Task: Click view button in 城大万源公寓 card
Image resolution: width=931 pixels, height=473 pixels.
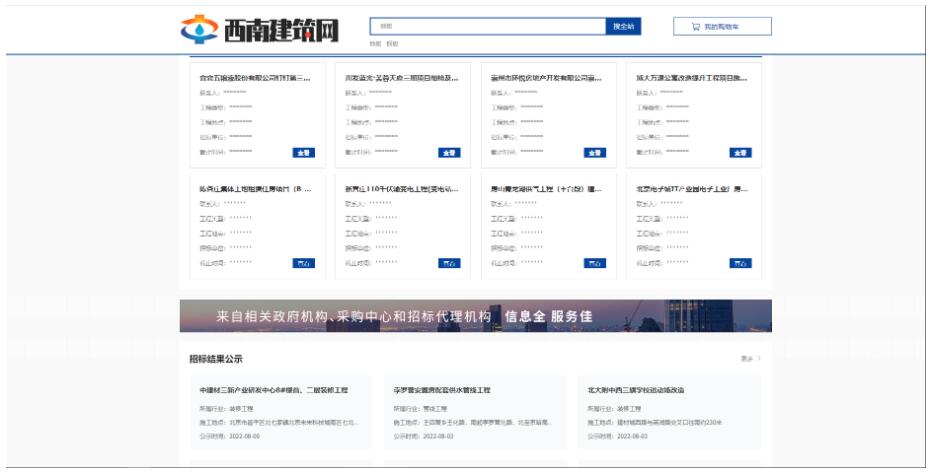Action: 740,153
